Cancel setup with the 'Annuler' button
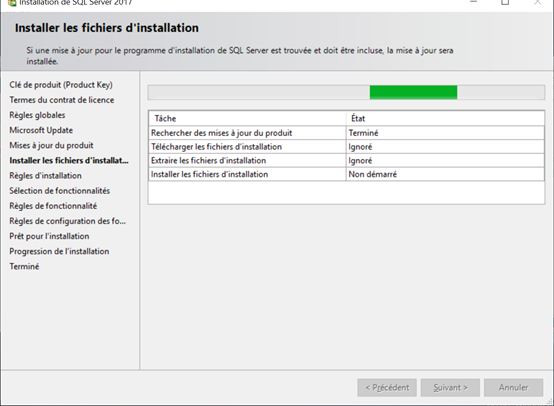This screenshot has height=406, width=554. pos(513,388)
